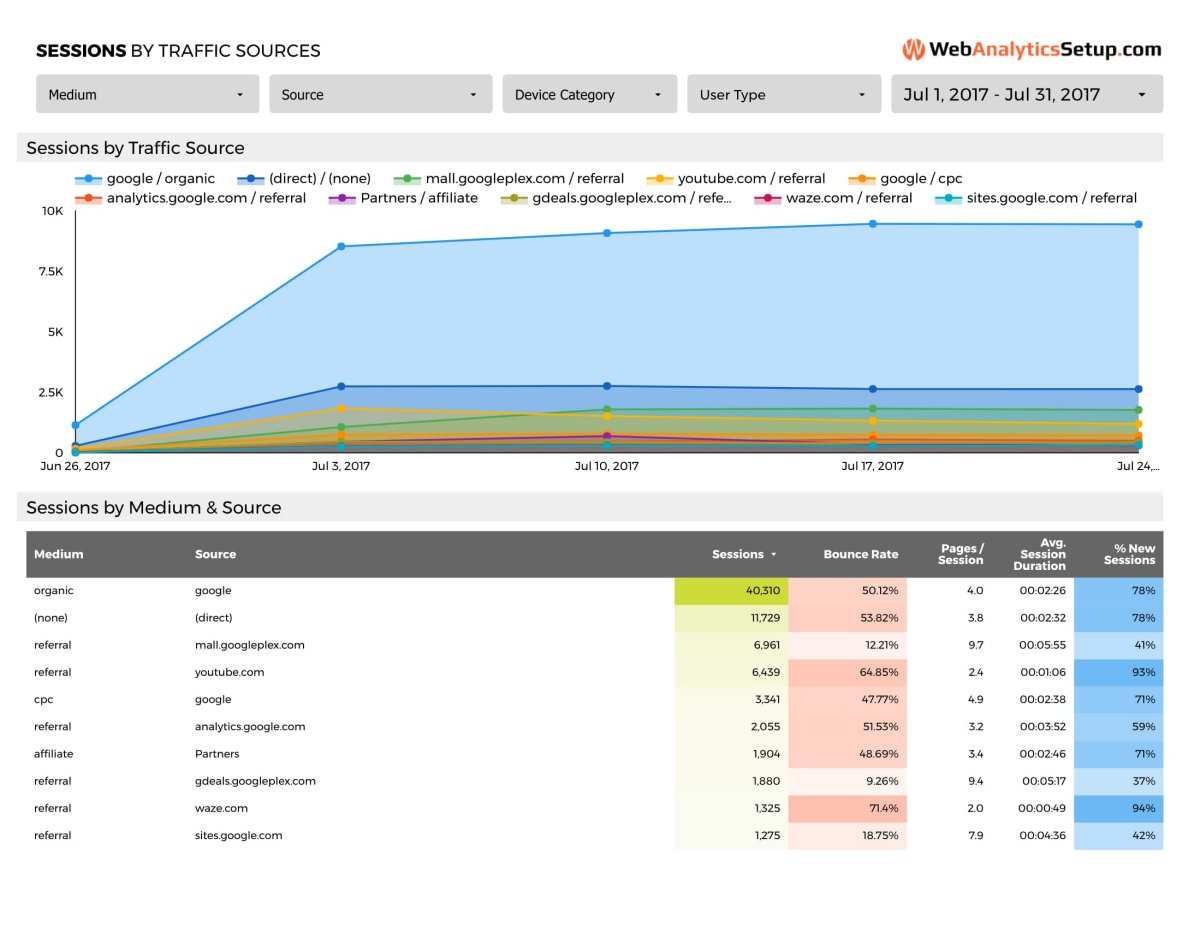This screenshot has height=927, width=1200.
Task: Select bounce rate cell 50.12%
Action: (x=847, y=591)
